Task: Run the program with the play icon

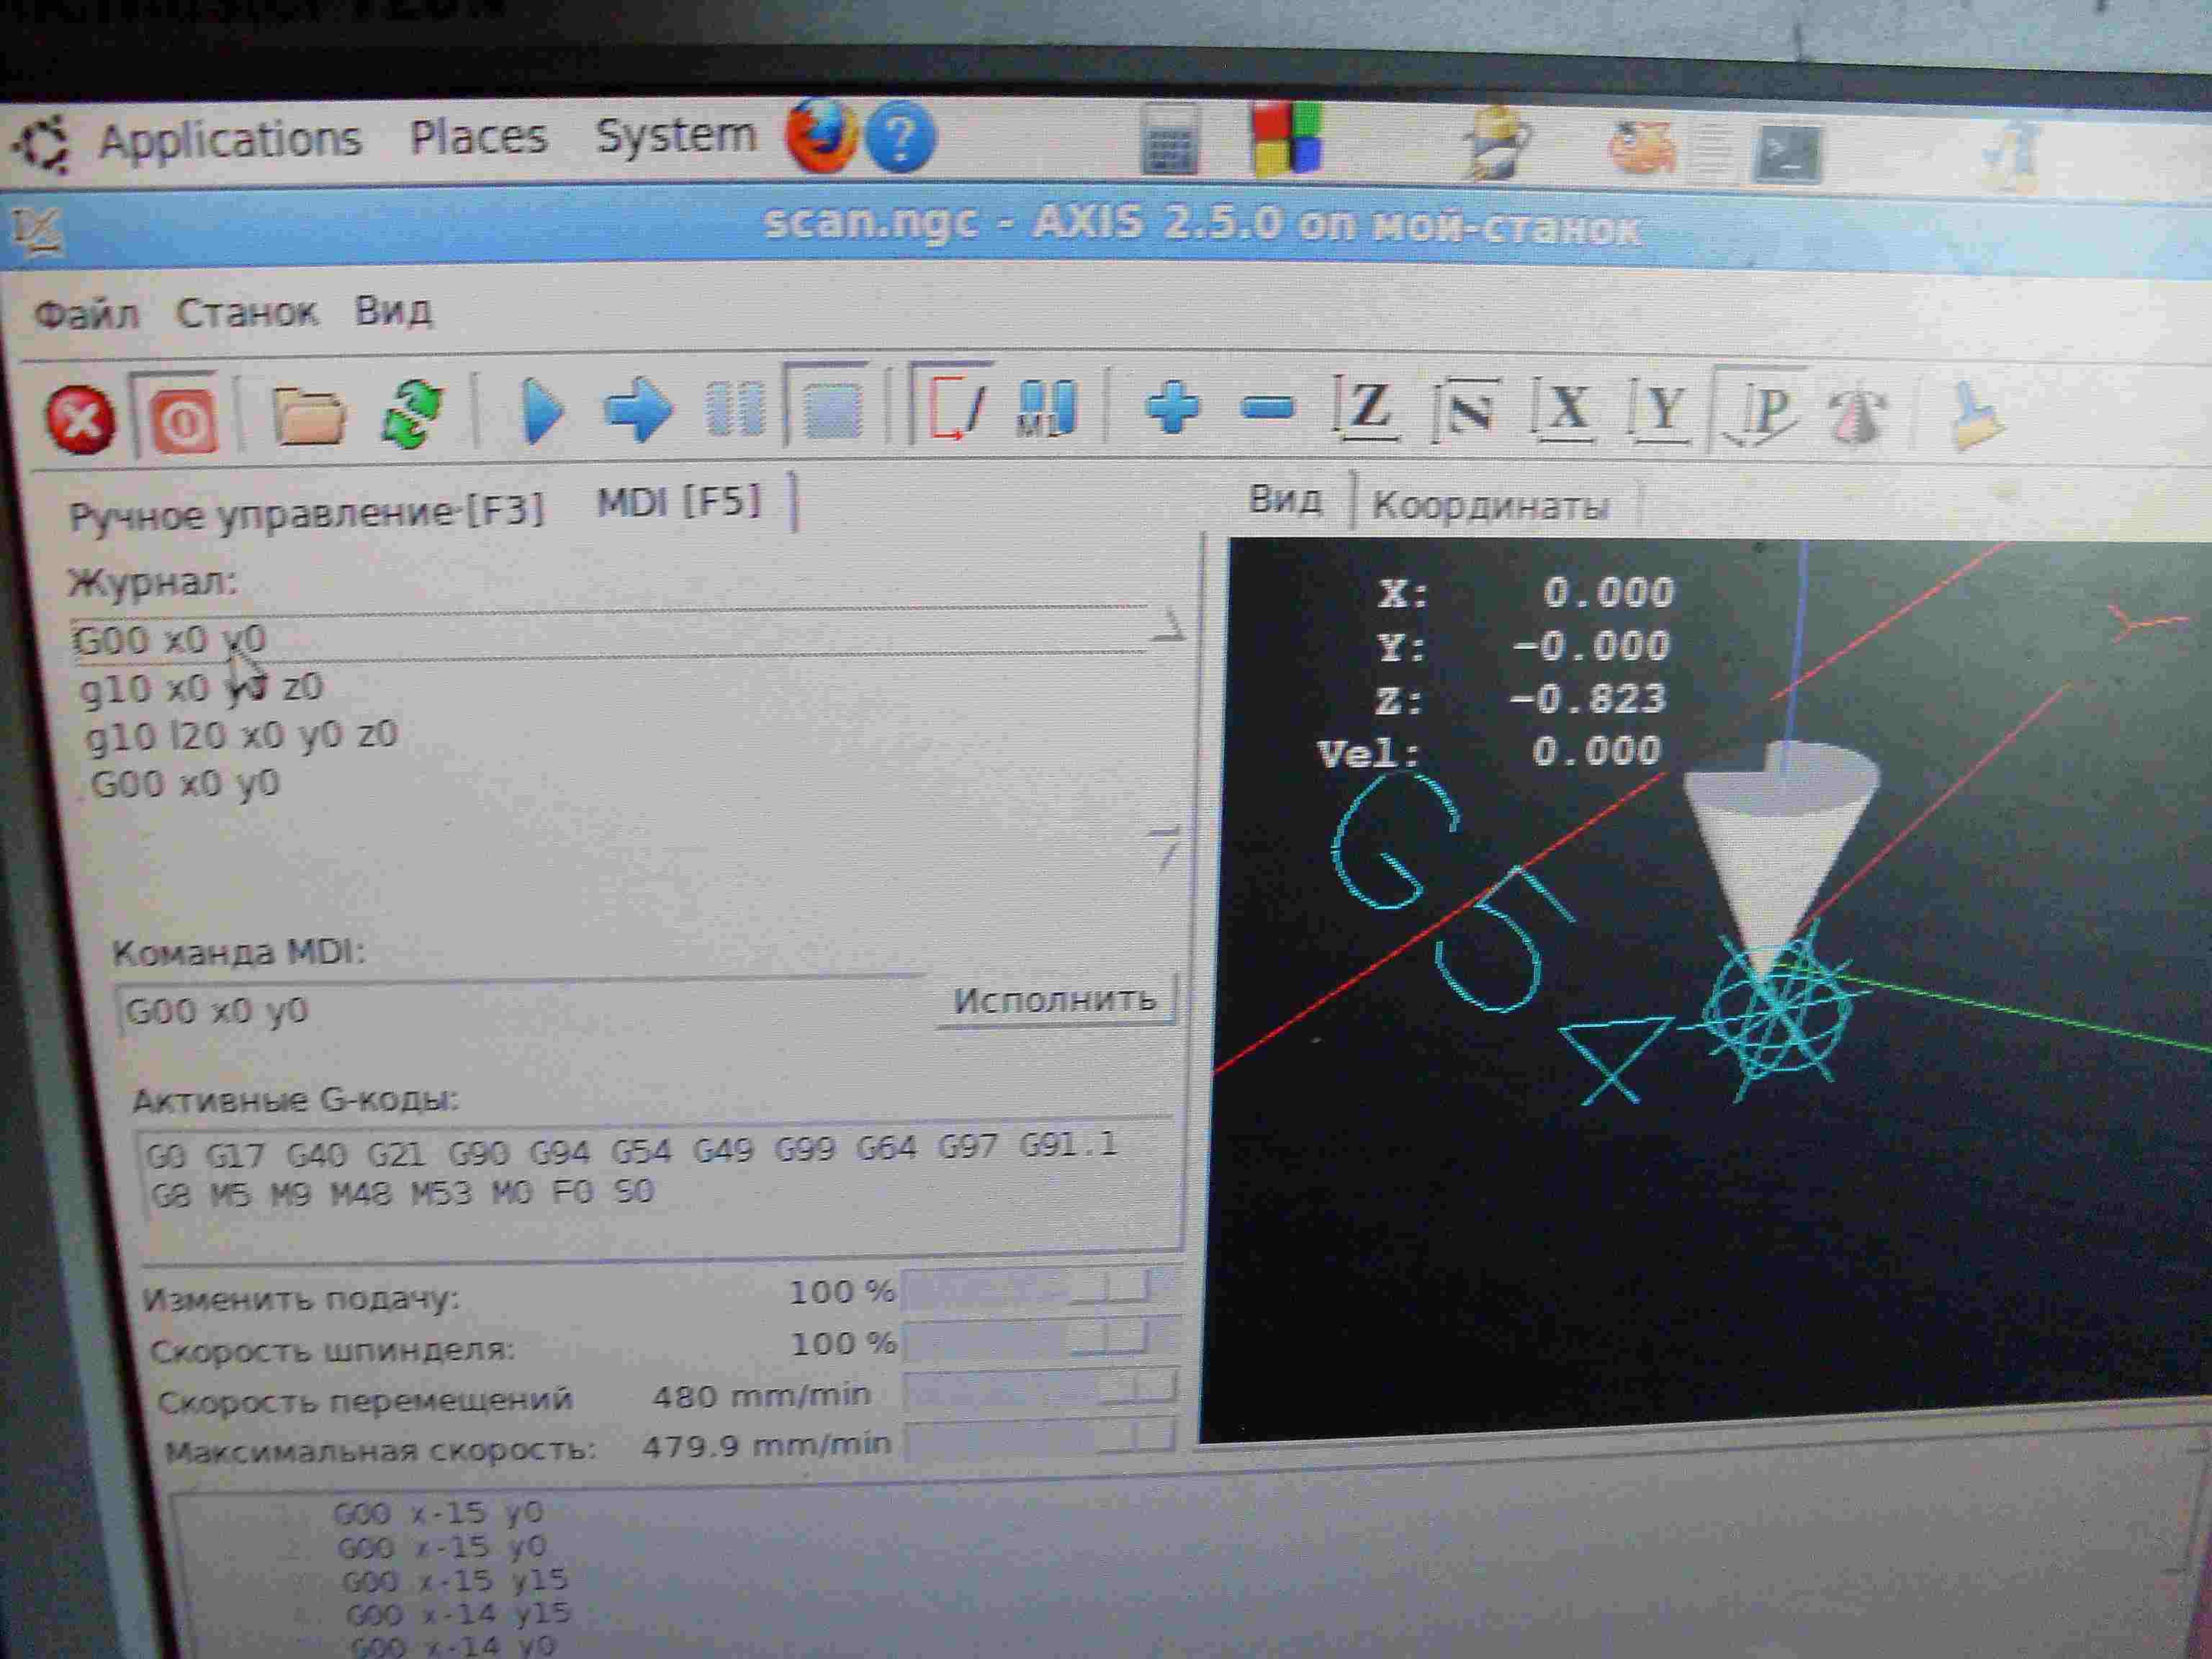Action: click(543, 410)
